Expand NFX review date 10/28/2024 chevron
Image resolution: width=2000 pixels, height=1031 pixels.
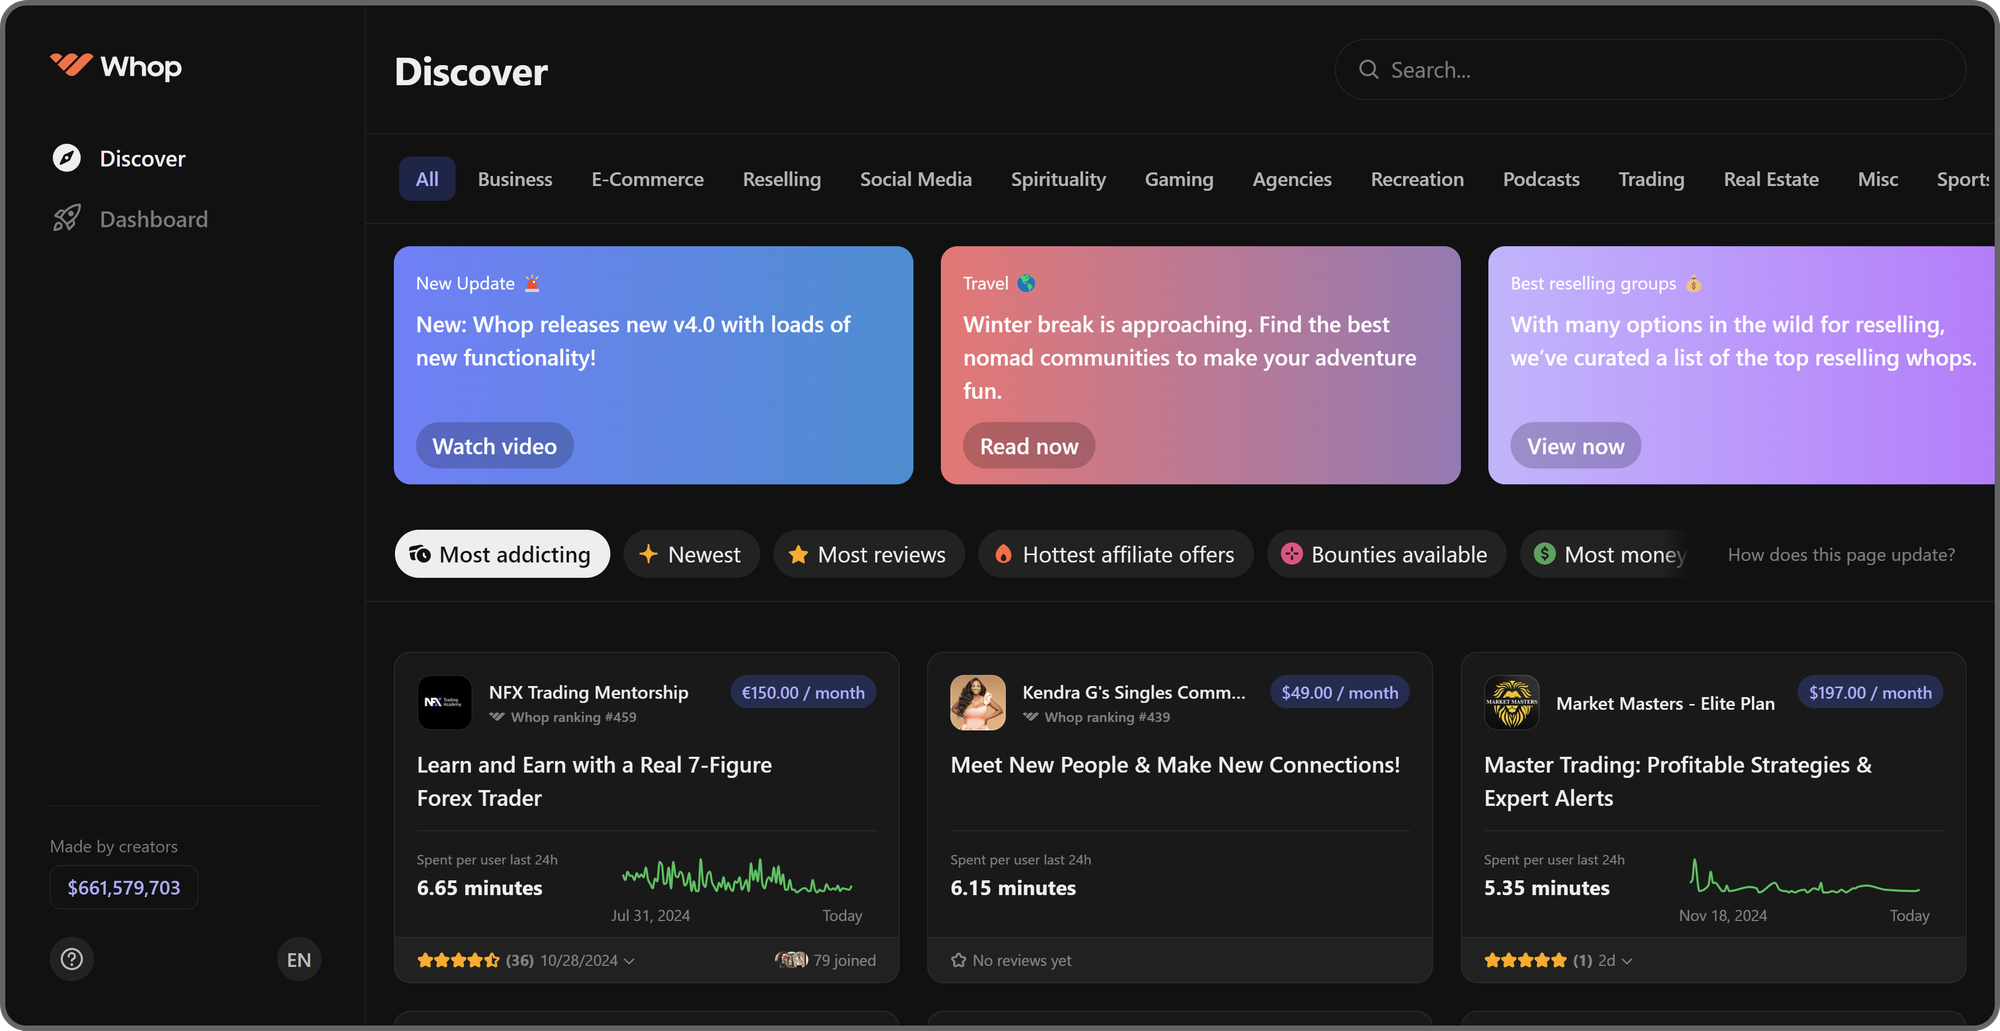click(x=629, y=961)
